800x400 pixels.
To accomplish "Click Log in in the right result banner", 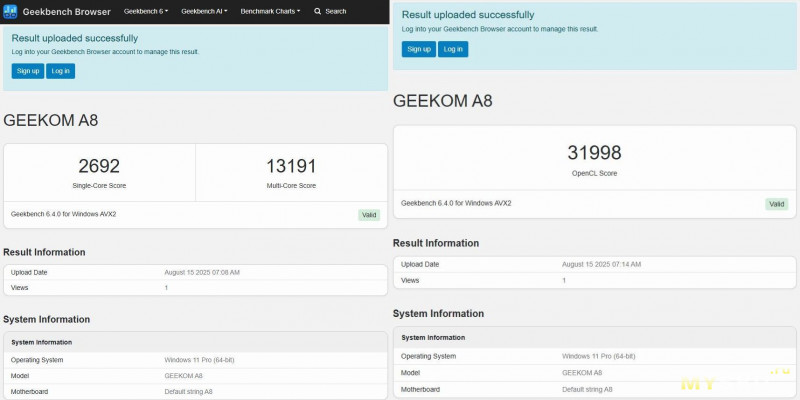I will click(x=453, y=49).
